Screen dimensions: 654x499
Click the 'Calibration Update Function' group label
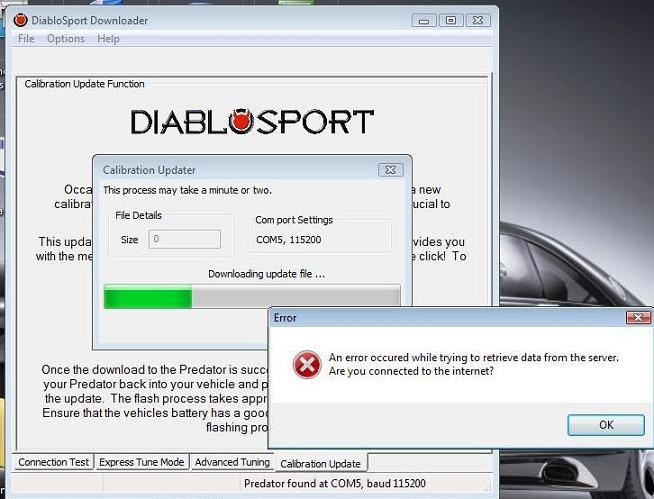click(x=84, y=84)
